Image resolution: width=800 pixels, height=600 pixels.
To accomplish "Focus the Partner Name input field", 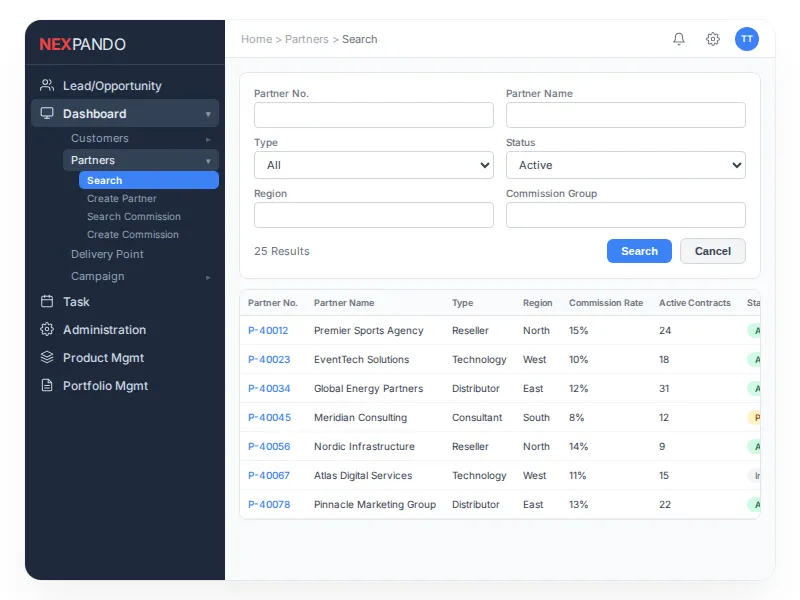I will coord(626,115).
